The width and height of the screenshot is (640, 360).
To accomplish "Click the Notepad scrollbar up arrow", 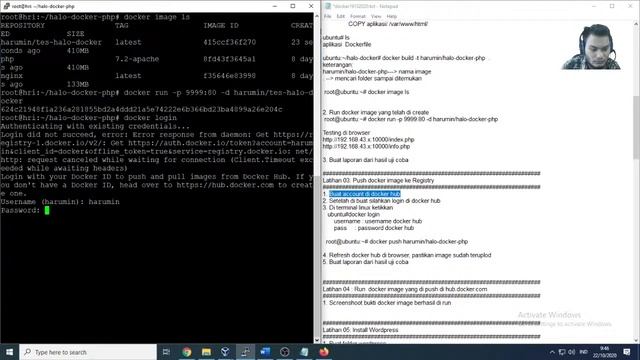I will pos(636,24).
